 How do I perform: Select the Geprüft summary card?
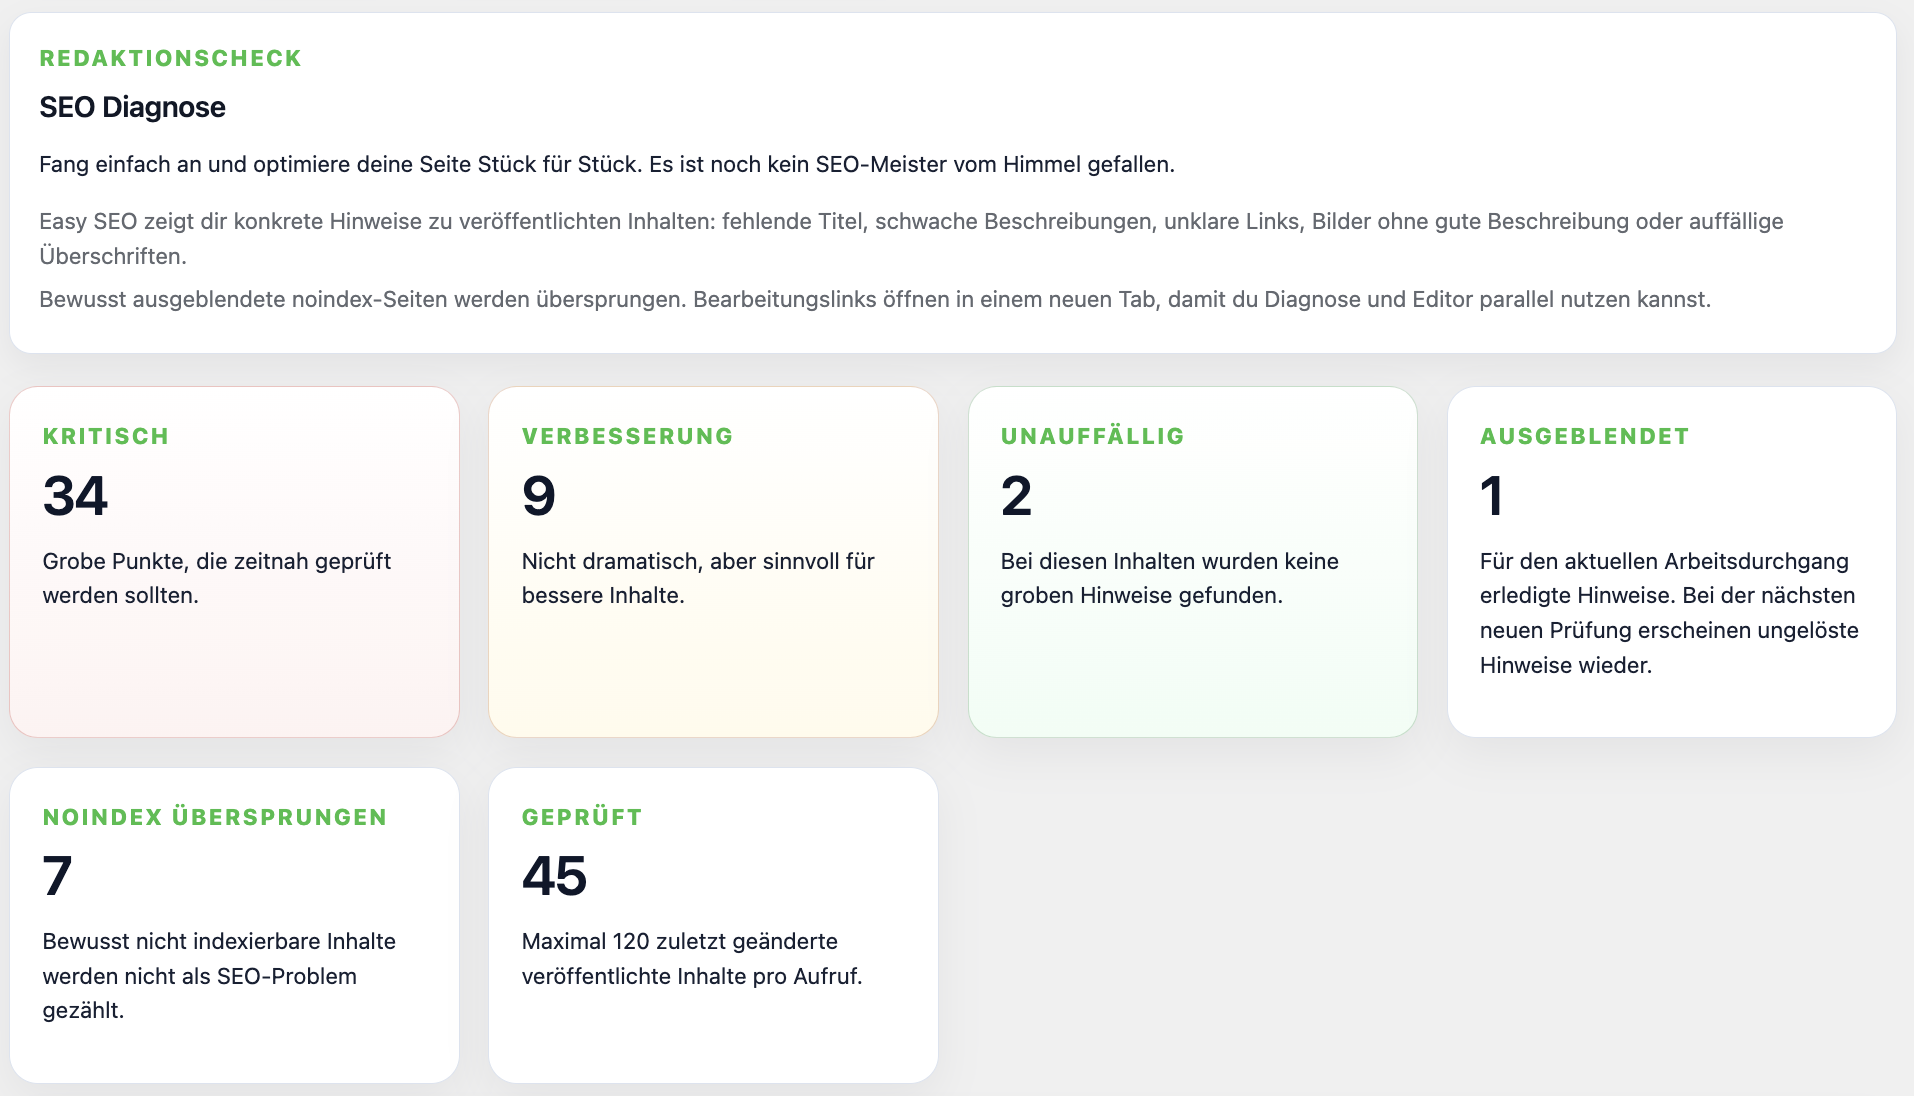(713, 925)
